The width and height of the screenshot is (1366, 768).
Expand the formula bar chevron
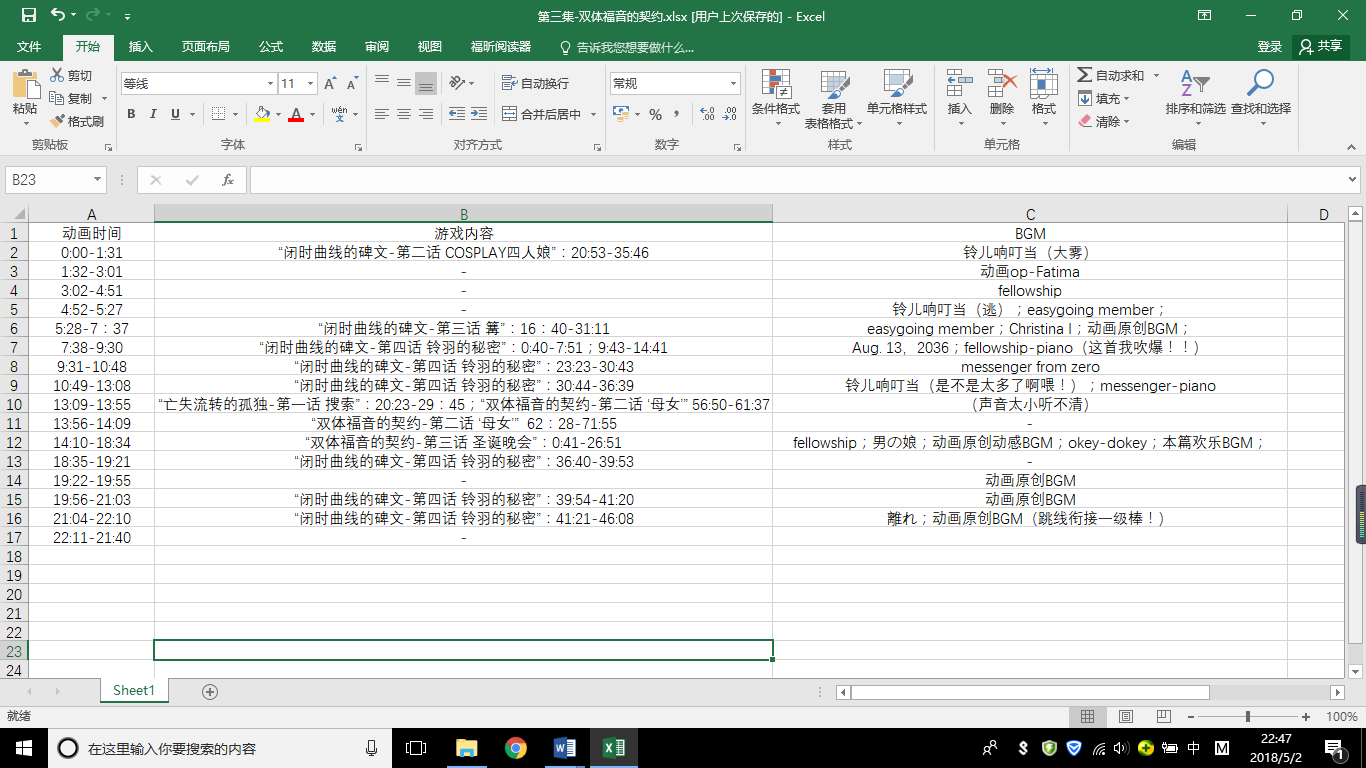point(1352,180)
